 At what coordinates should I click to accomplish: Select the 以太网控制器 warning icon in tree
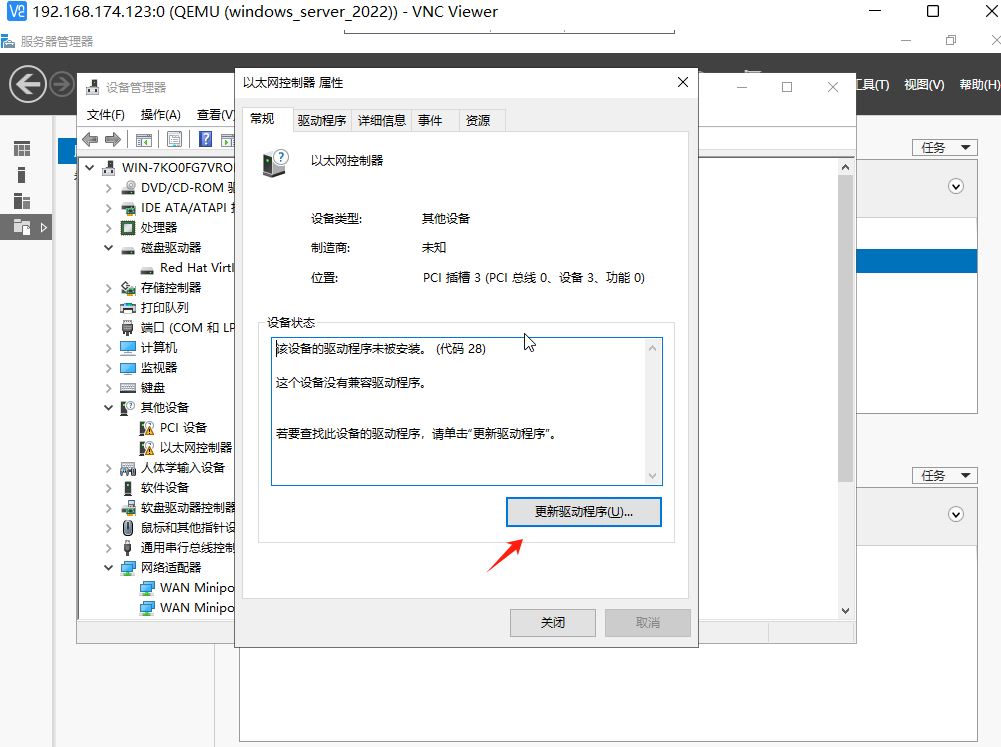147,448
